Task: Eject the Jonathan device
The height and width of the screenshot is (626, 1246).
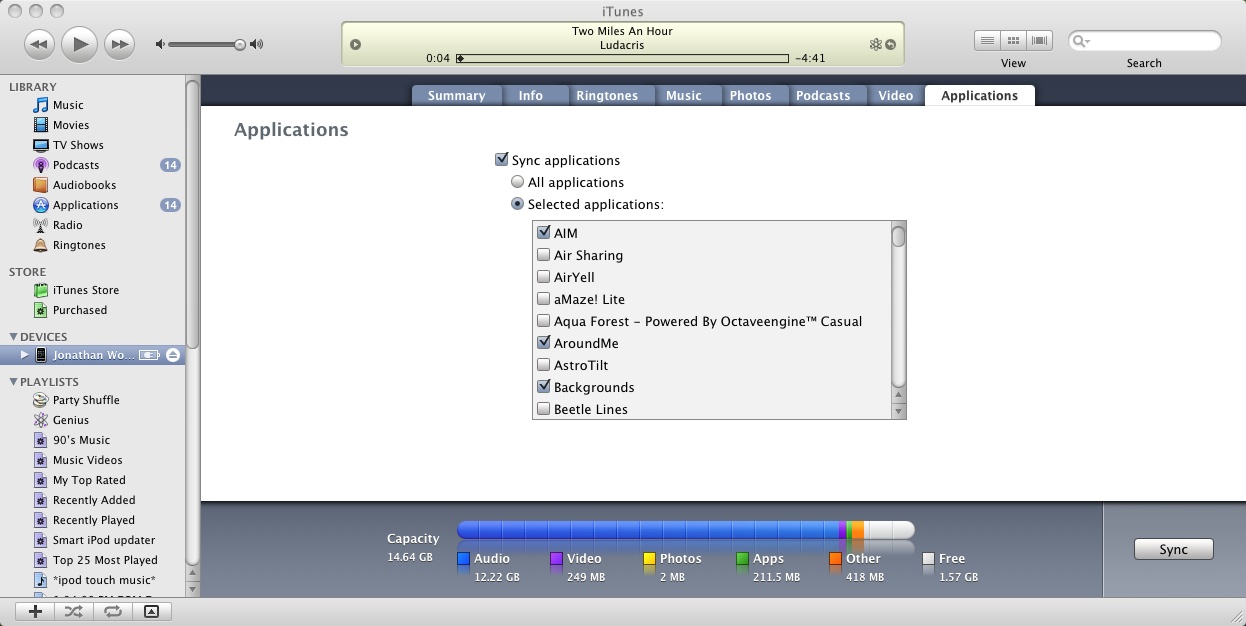Action: (172, 354)
